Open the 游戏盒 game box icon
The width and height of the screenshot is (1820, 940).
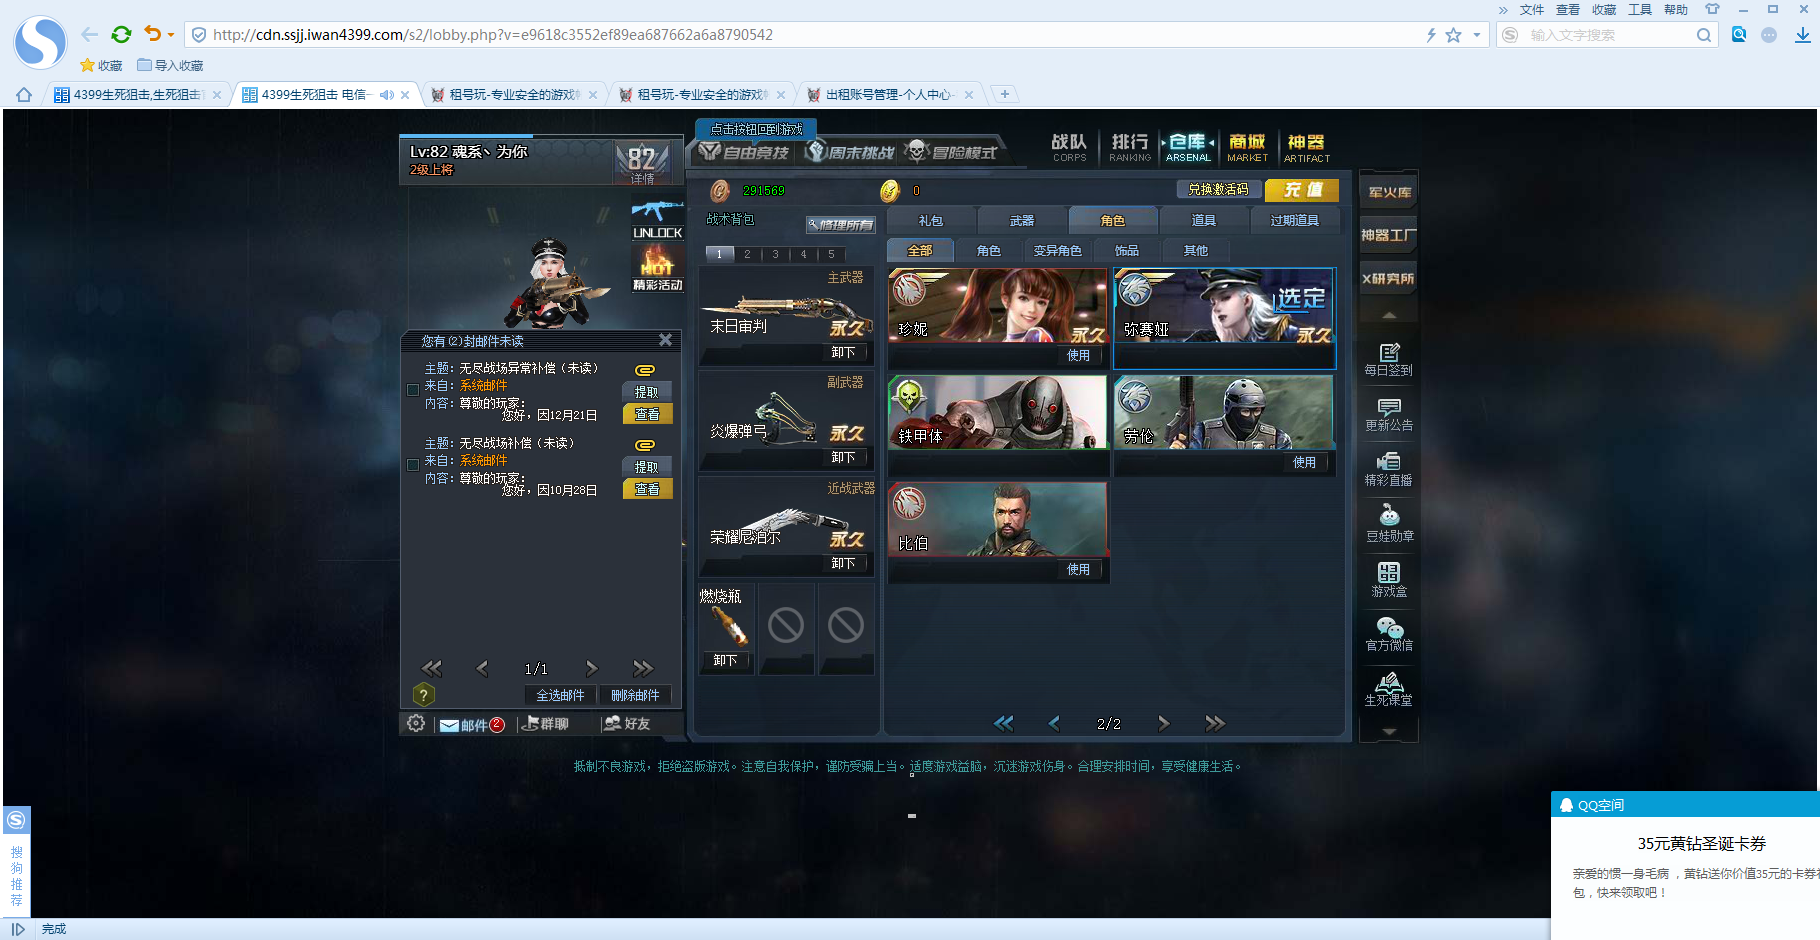1389,580
